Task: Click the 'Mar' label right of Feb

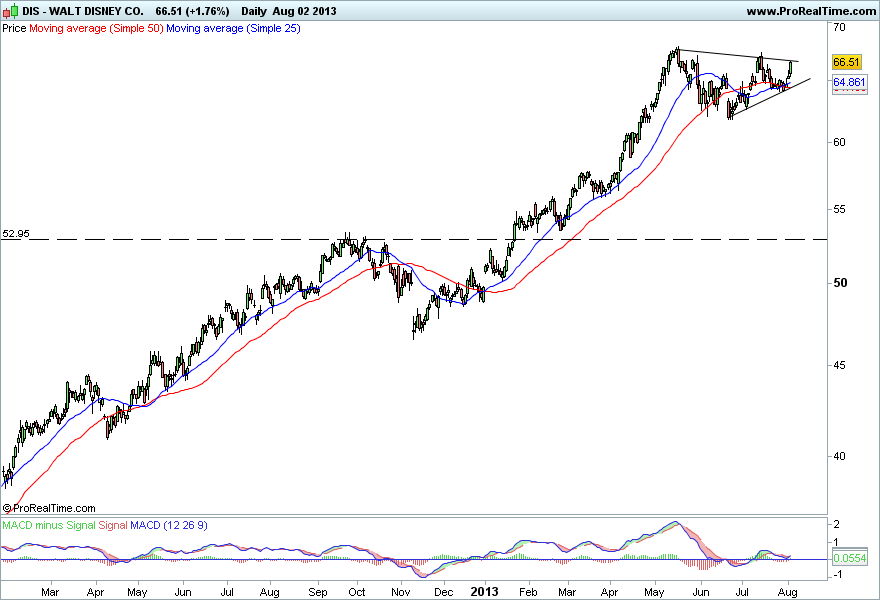Action: coord(567,592)
